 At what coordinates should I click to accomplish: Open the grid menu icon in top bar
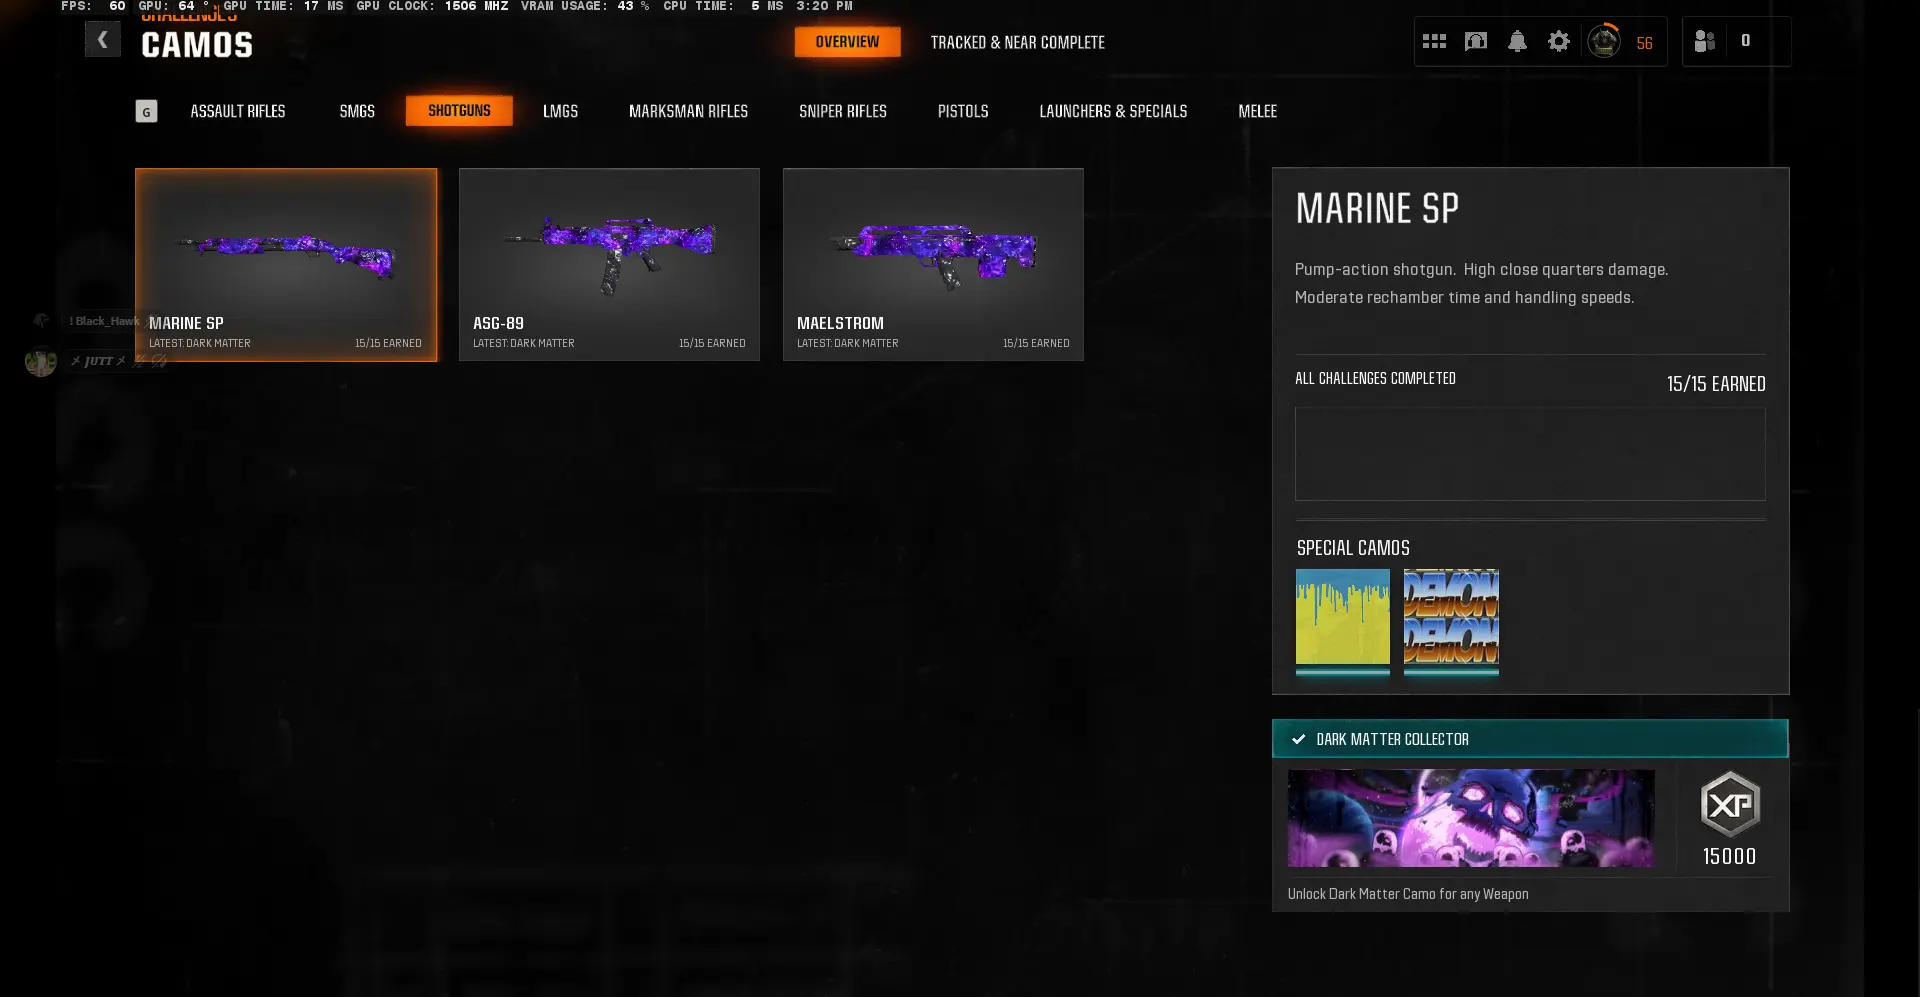click(1434, 41)
